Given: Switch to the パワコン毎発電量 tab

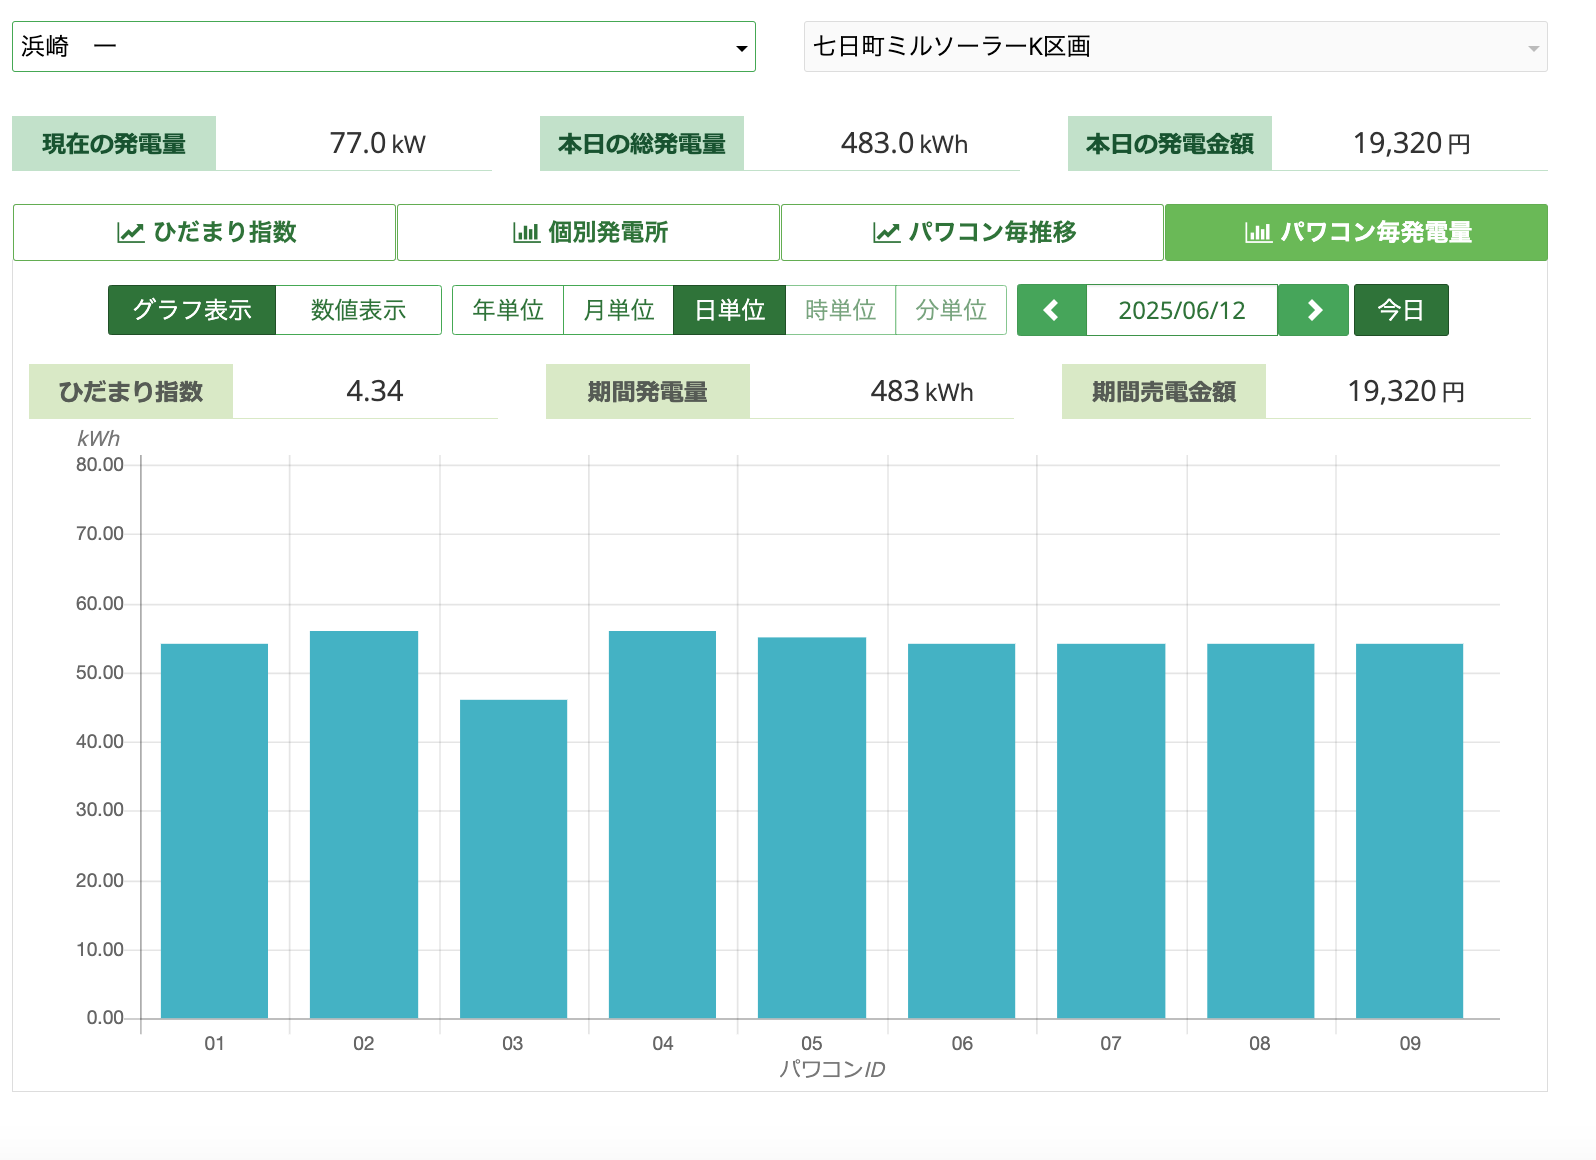Looking at the screenshot, I should click(1356, 232).
